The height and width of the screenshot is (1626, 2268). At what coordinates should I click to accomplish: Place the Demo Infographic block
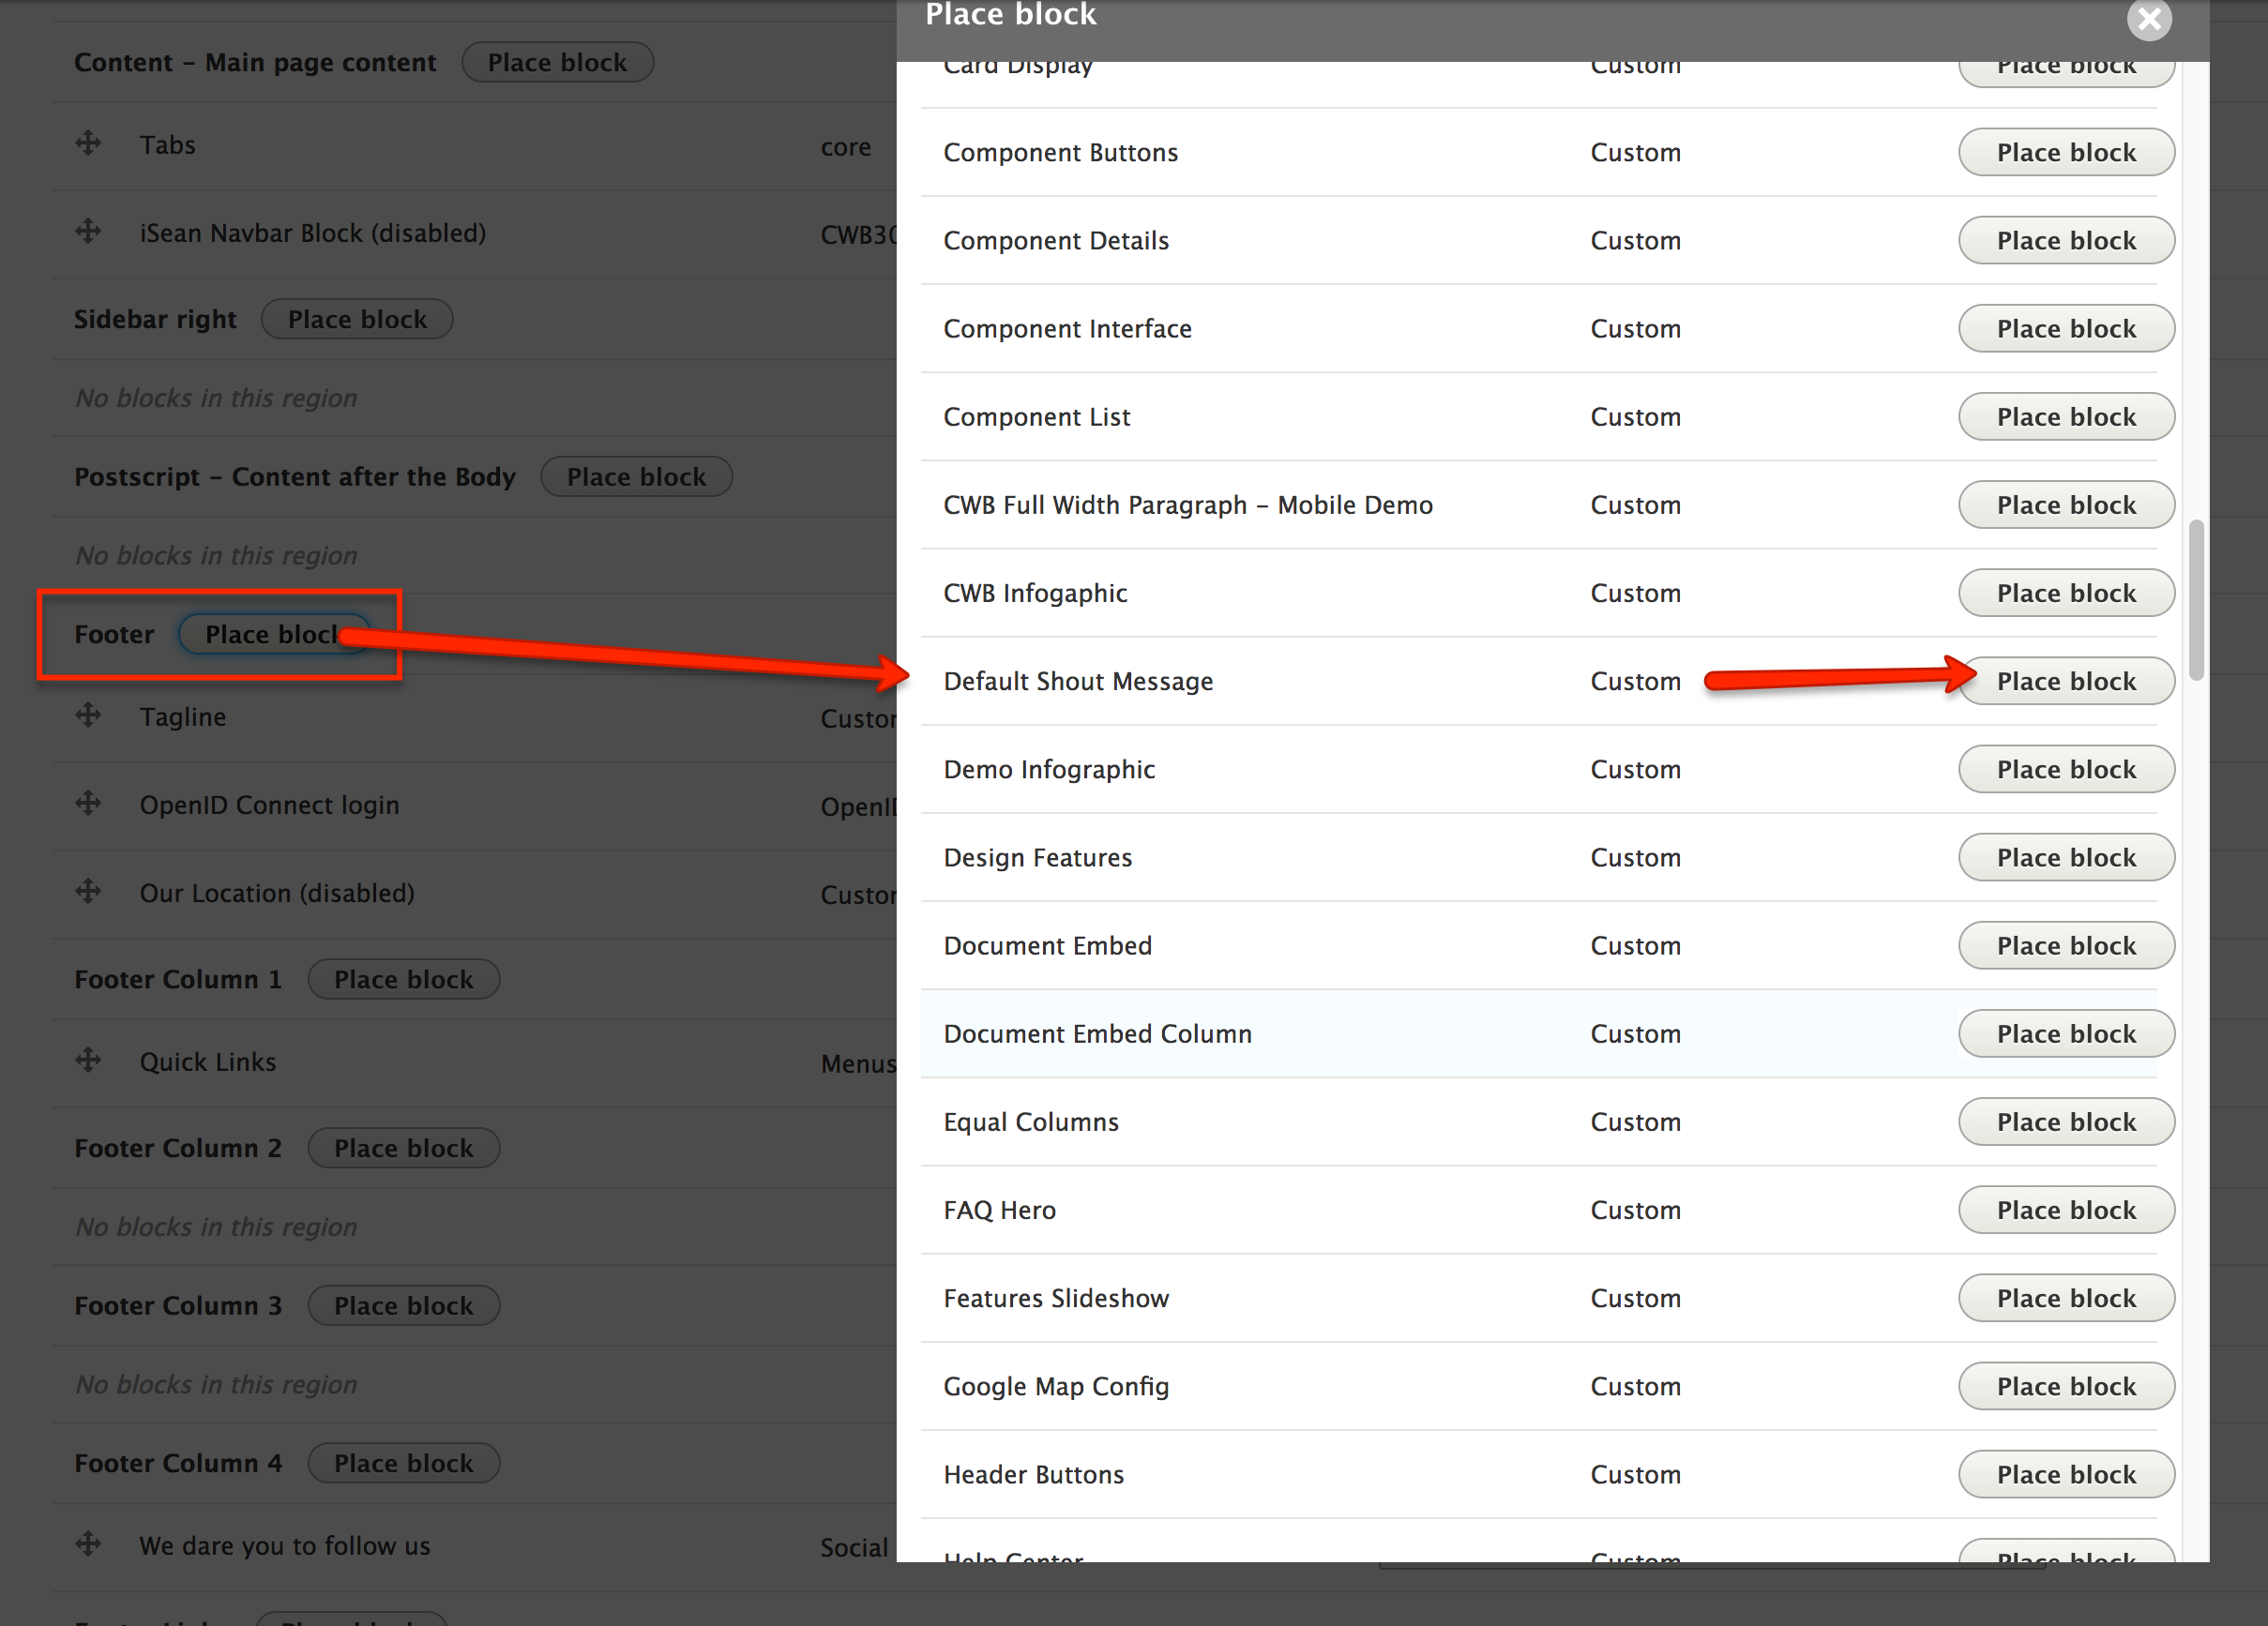coord(2066,769)
